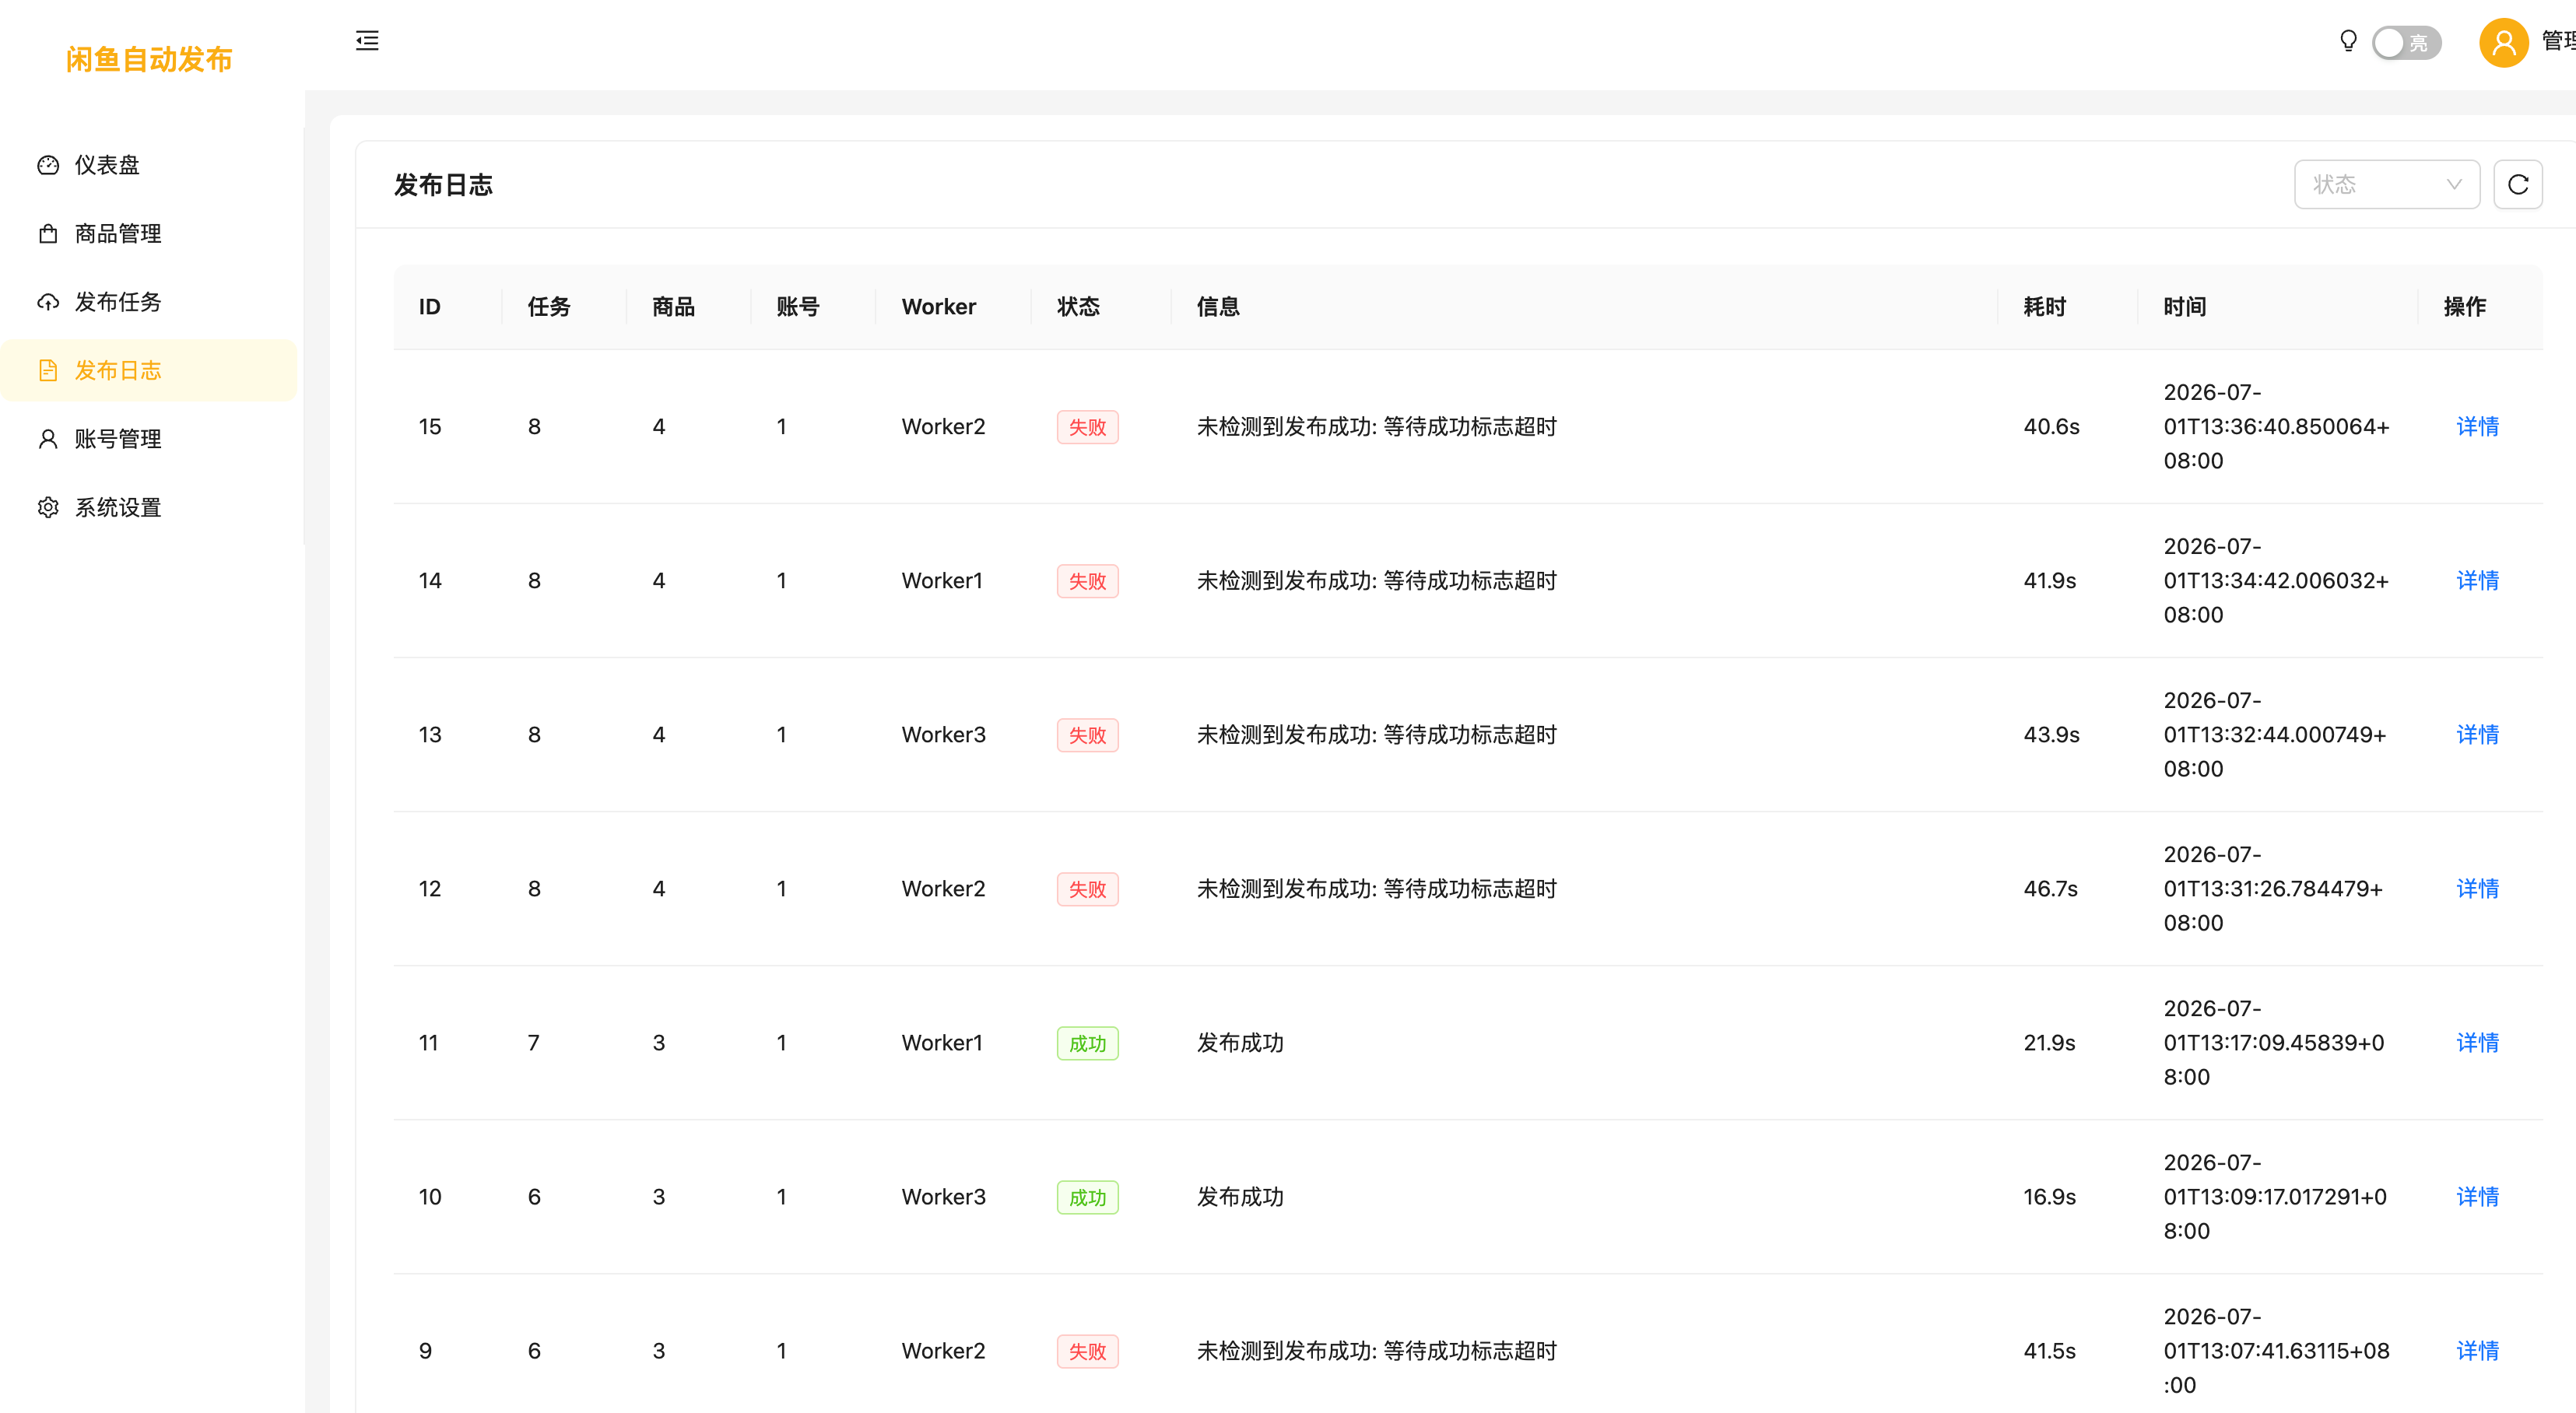Screen dimensions: 2576x1413
Task: Open the 状态 filter dropdown
Action: [2386, 184]
